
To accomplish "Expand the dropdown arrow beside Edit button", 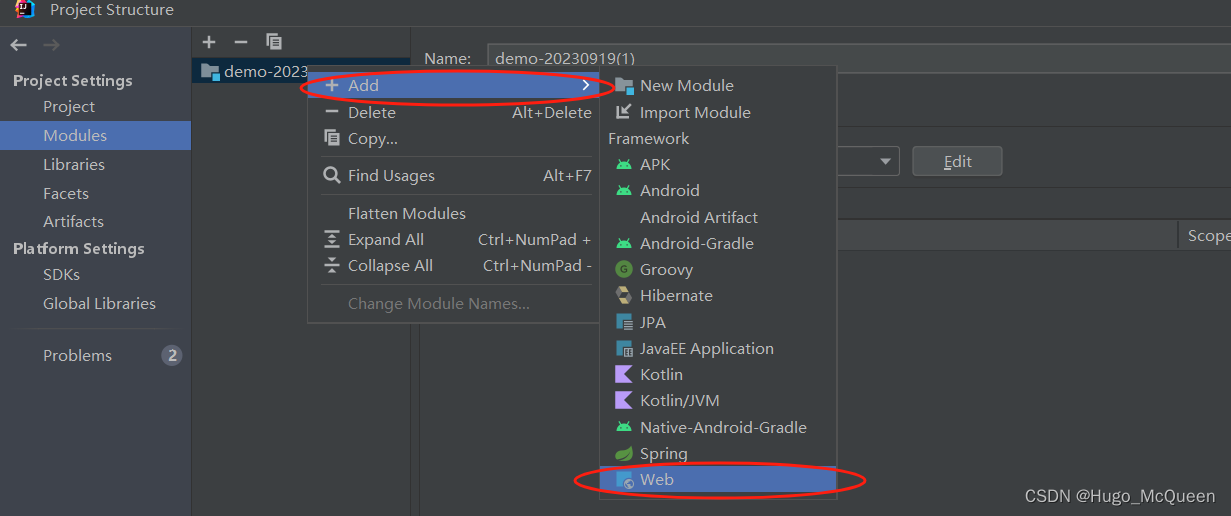I will coord(886,162).
